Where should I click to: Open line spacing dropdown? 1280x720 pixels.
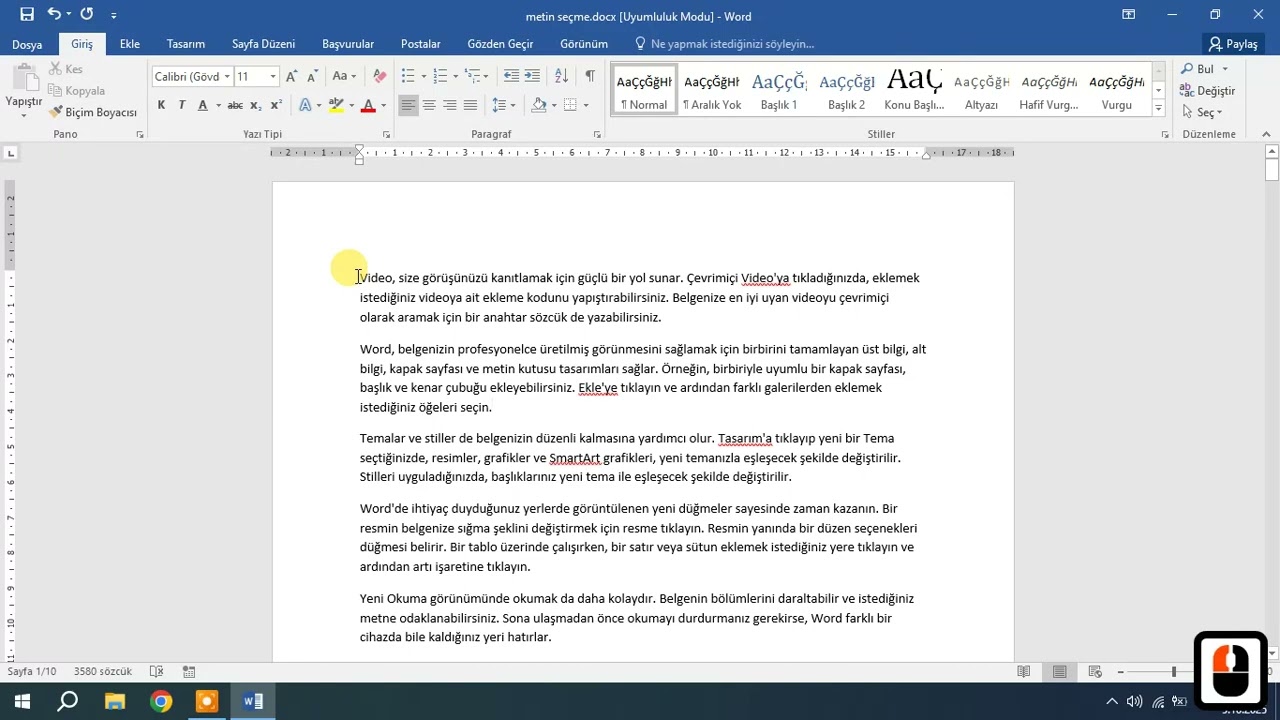pyautogui.click(x=504, y=105)
